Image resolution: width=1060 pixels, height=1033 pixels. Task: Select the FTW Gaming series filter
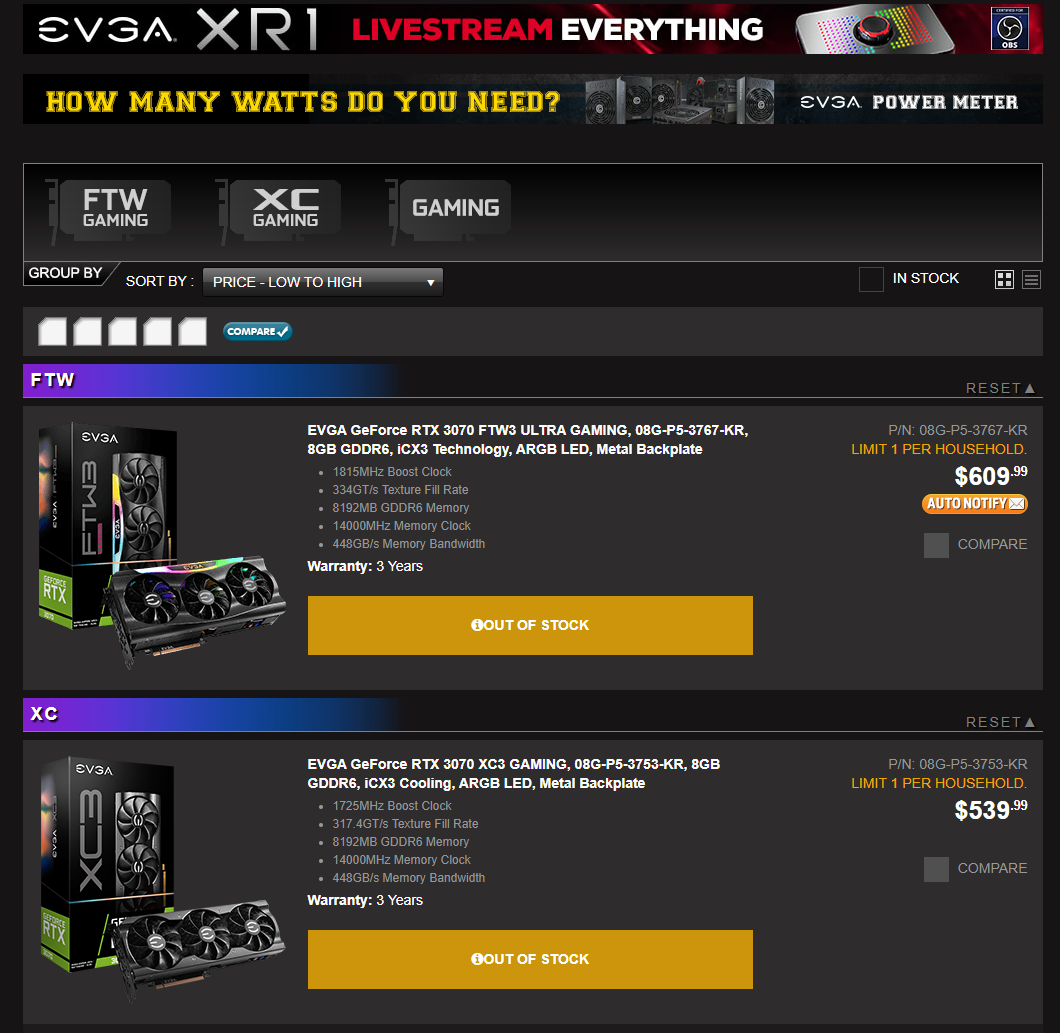coord(109,211)
